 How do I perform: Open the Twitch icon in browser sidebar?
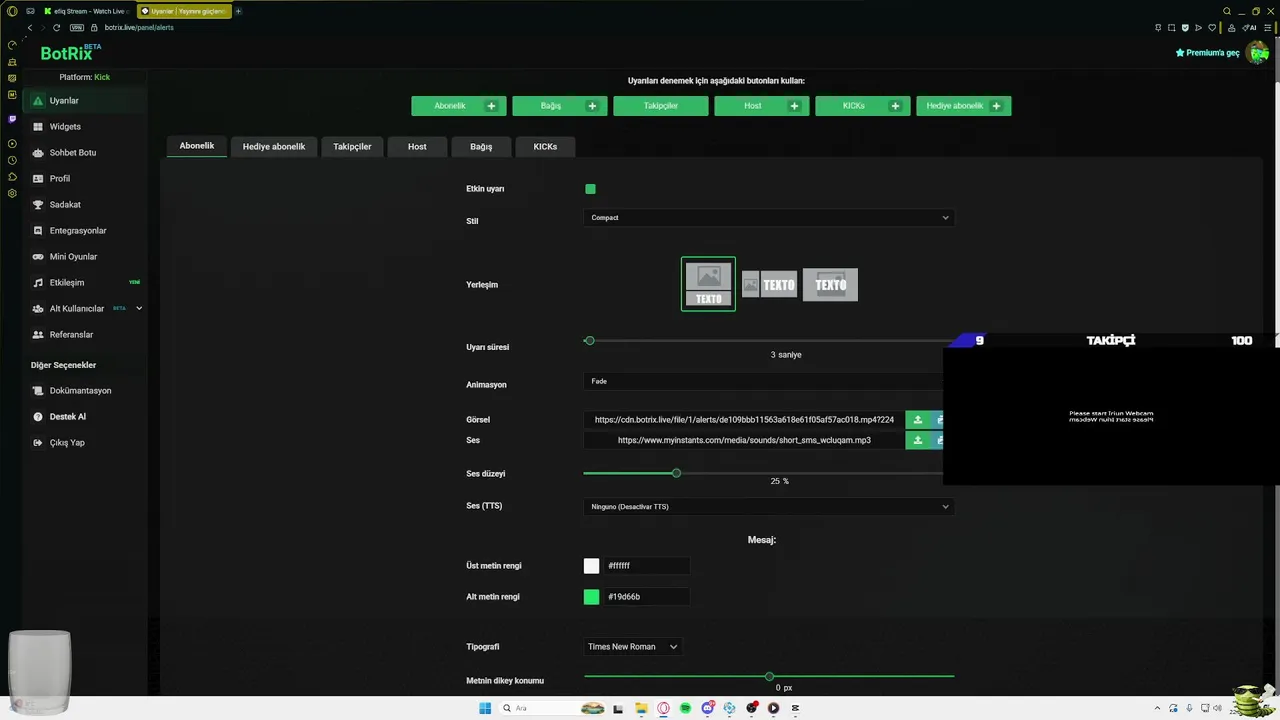tap(12, 119)
